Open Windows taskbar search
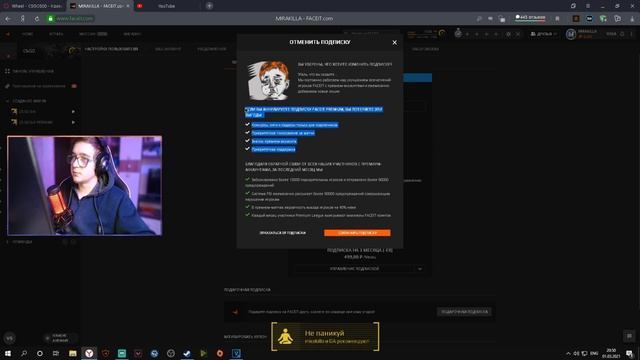This screenshot has width=640, height=360. pos(24,353)
